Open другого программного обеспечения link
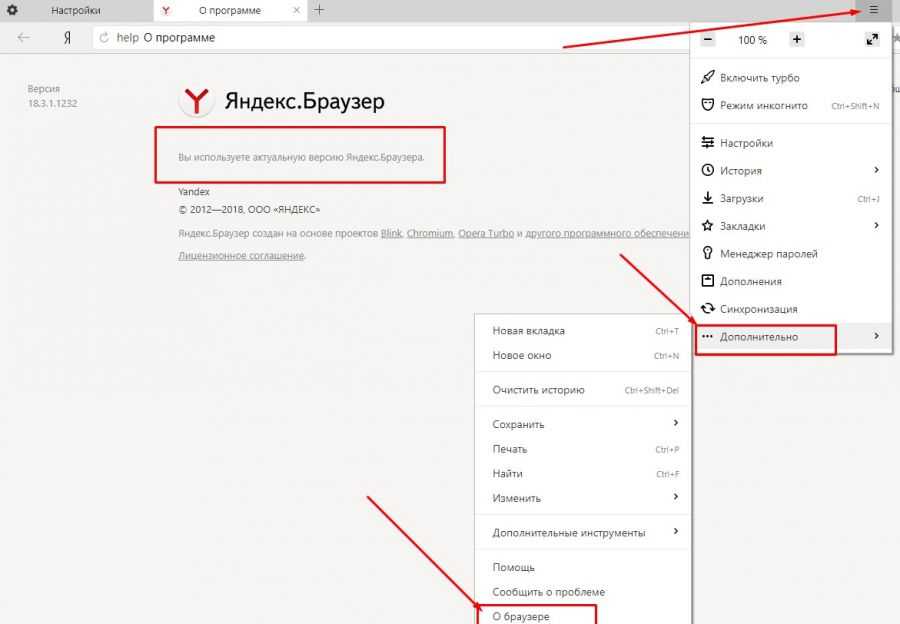Viewport: 900px width, 624px height. coord(607,234)
